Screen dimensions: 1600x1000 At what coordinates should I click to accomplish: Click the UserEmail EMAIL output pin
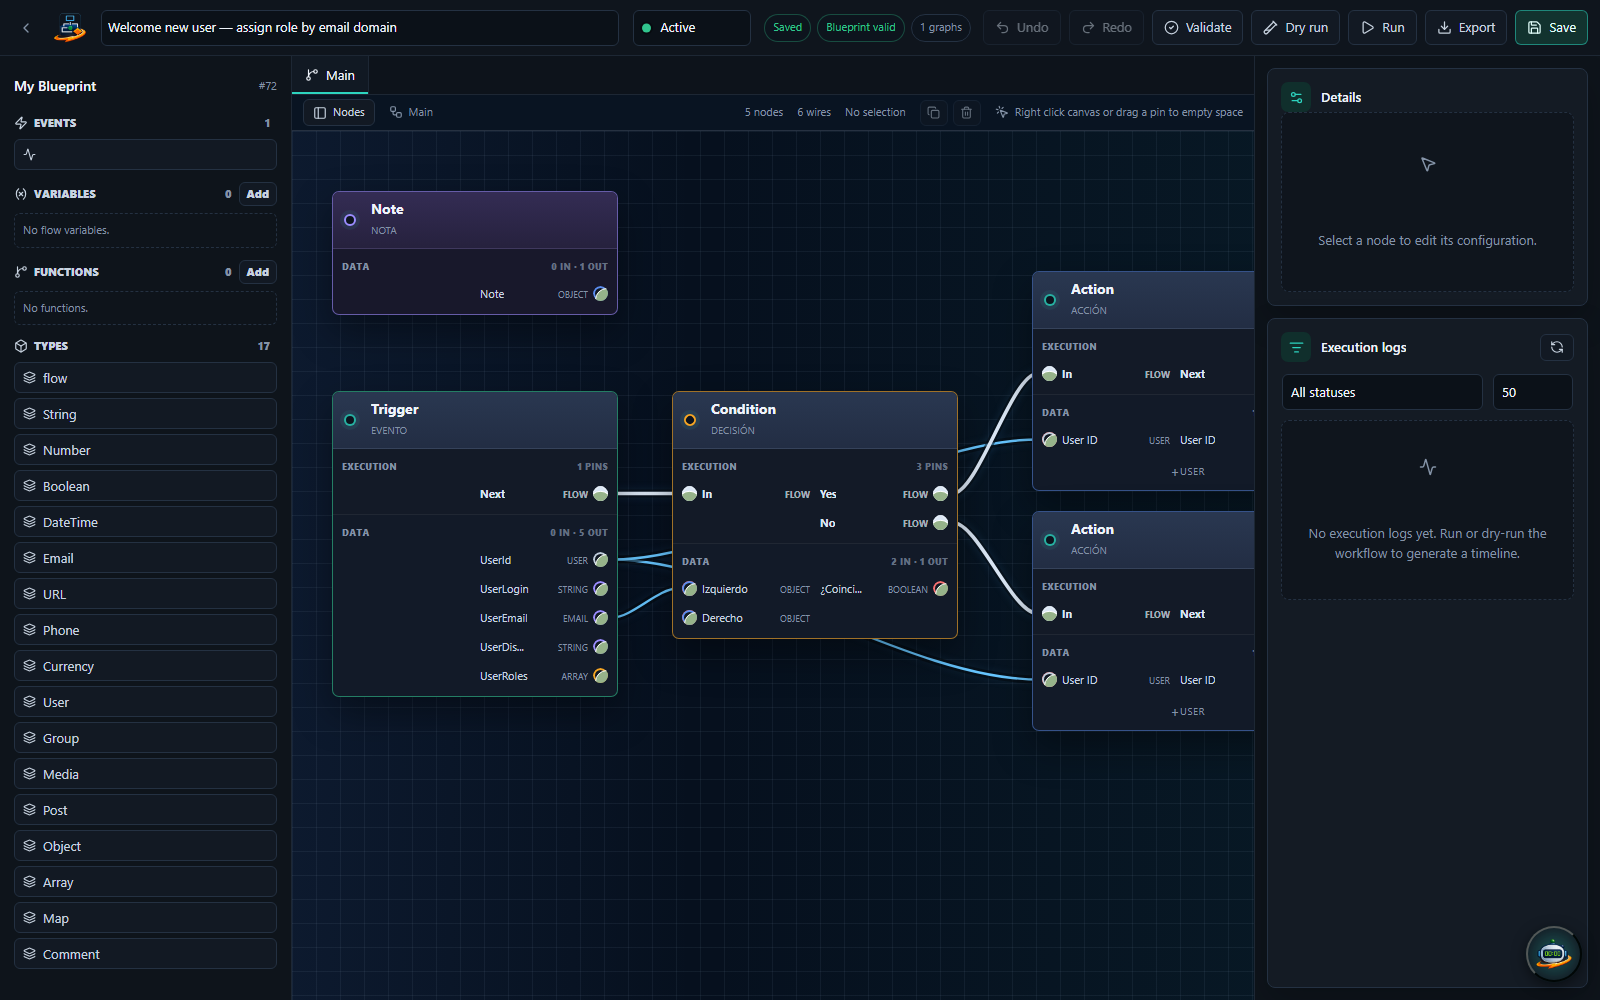[x=600, y=618]
